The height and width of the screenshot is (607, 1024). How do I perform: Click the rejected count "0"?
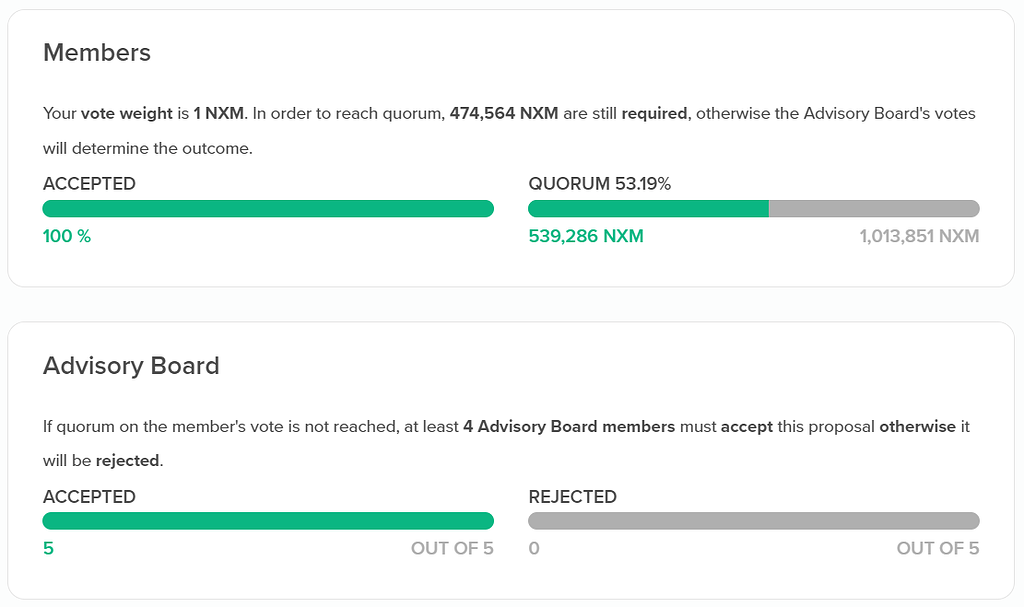point(534,549)
